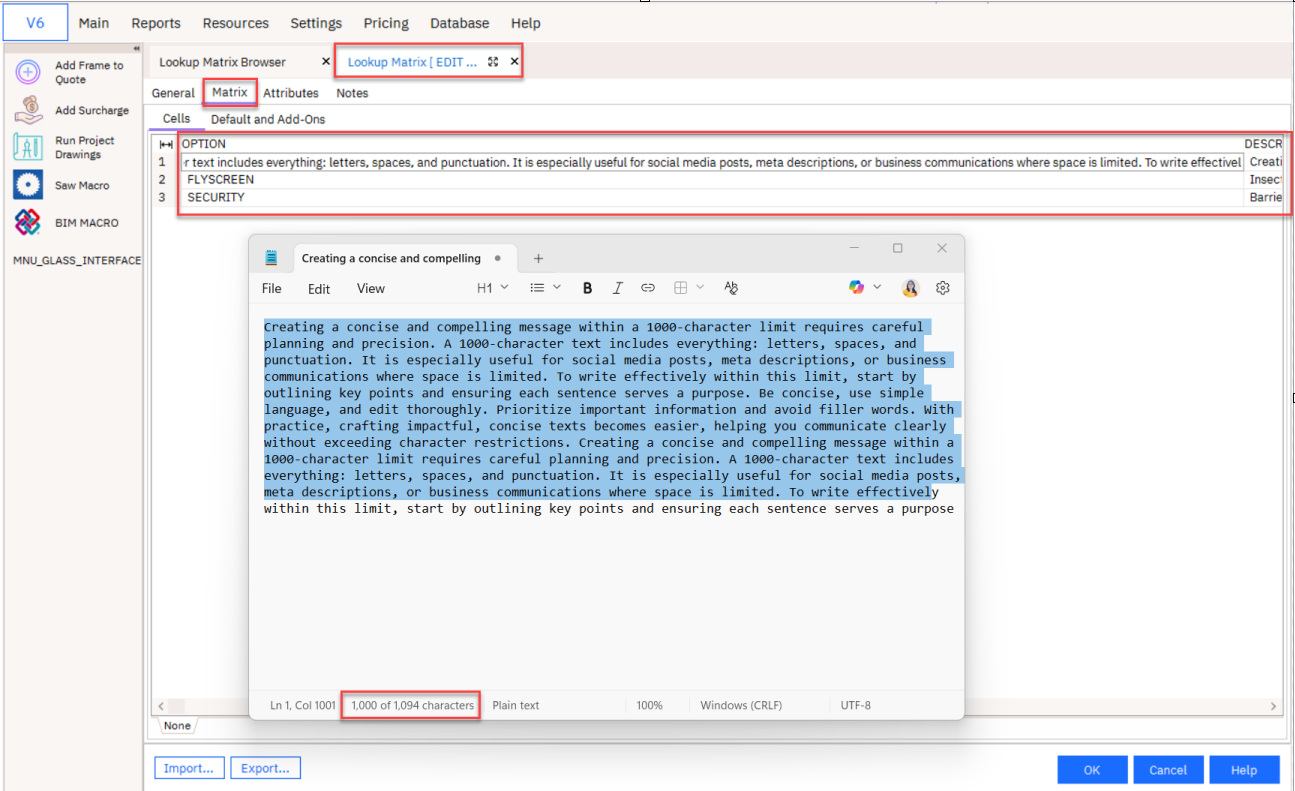Expand the bullet list style dropdown

coord(545,288)
